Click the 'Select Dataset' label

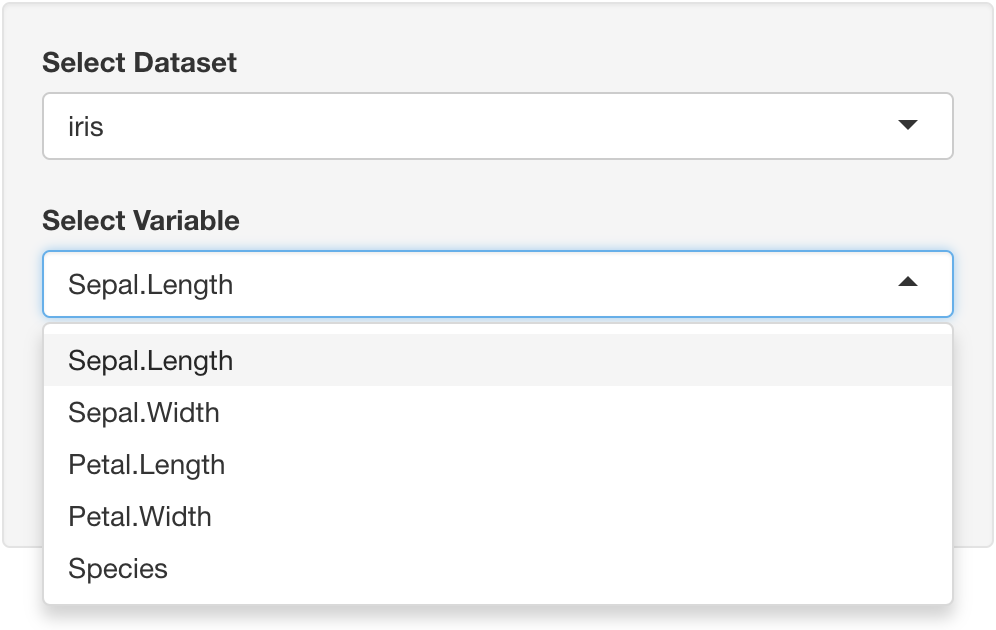pyautogui.click(x=139, y=62)
